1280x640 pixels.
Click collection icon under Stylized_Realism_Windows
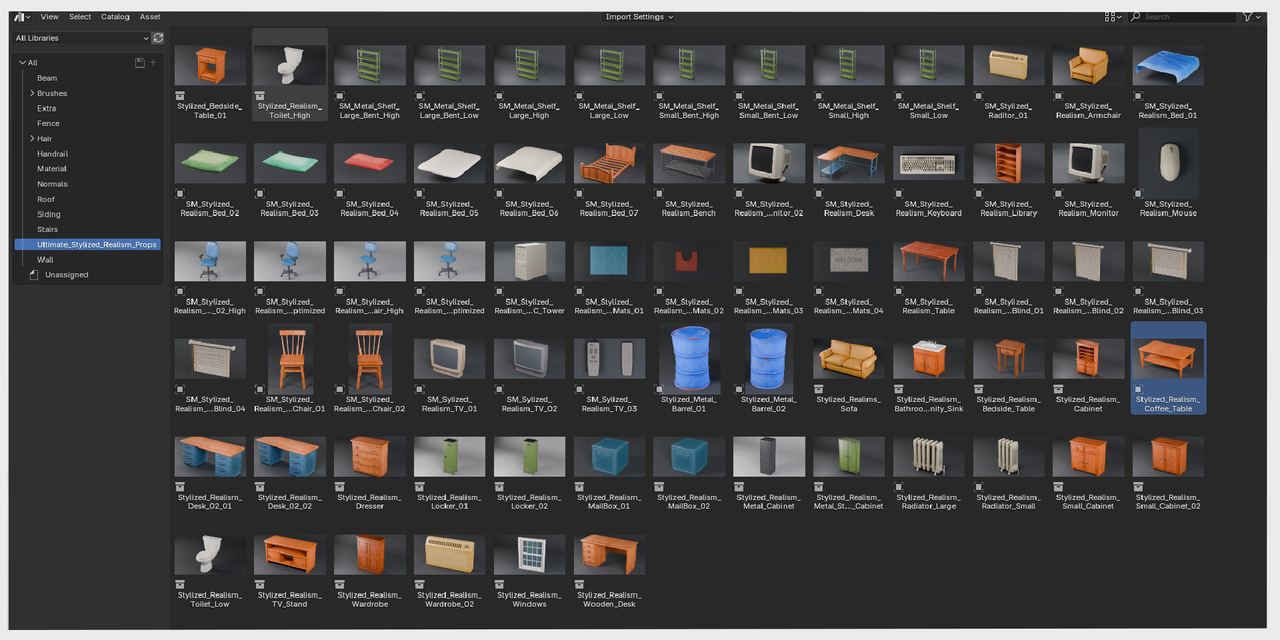(x=500, y=585)
